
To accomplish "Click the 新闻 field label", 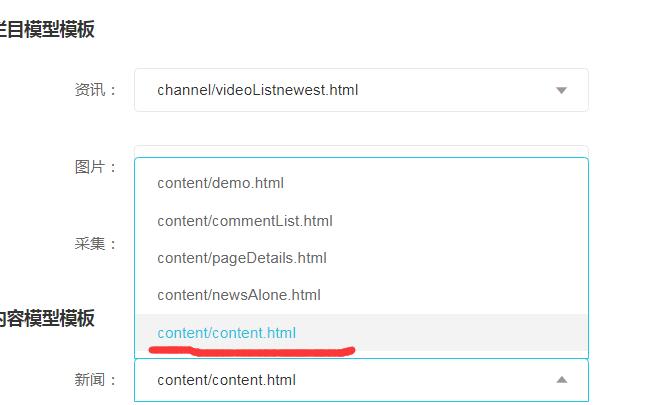I will pyautogui.click(x=96, y=380).
